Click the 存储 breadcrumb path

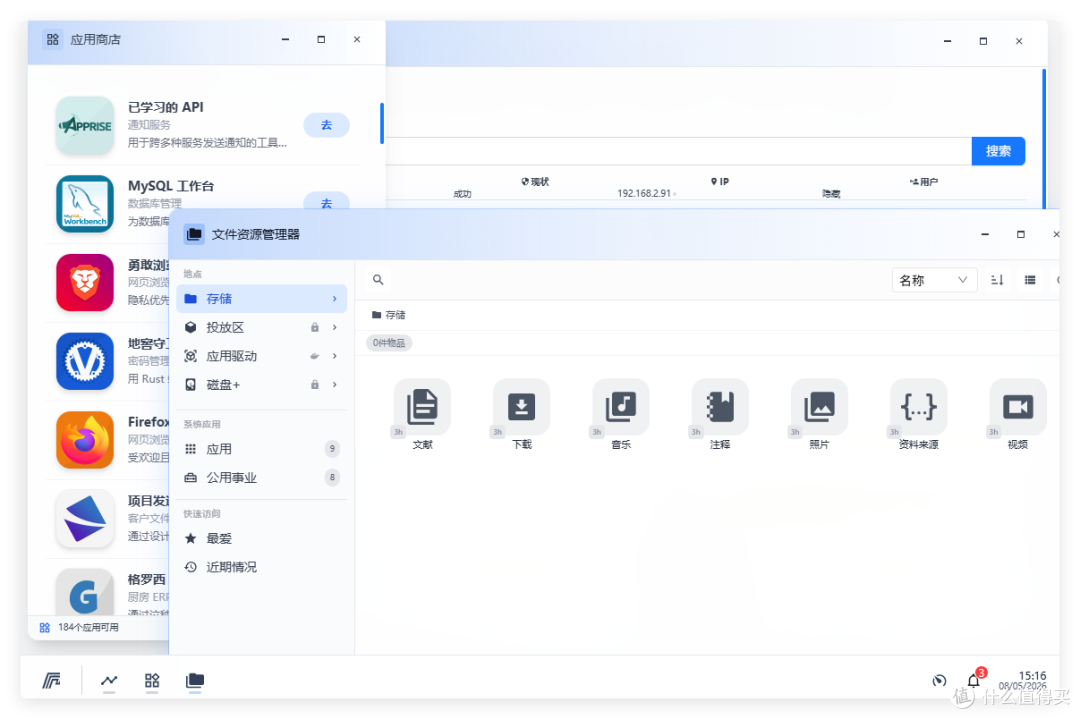click(x=388, y=315)
